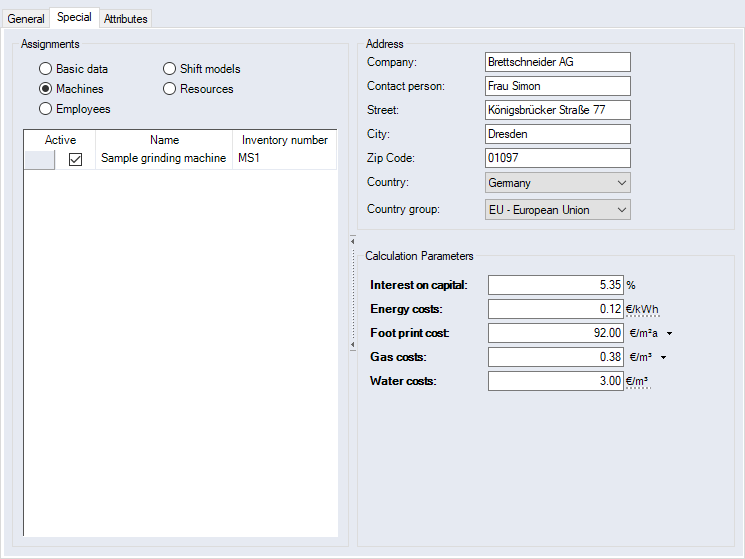
Task: Click the Company name field
Action: (557, 63)
